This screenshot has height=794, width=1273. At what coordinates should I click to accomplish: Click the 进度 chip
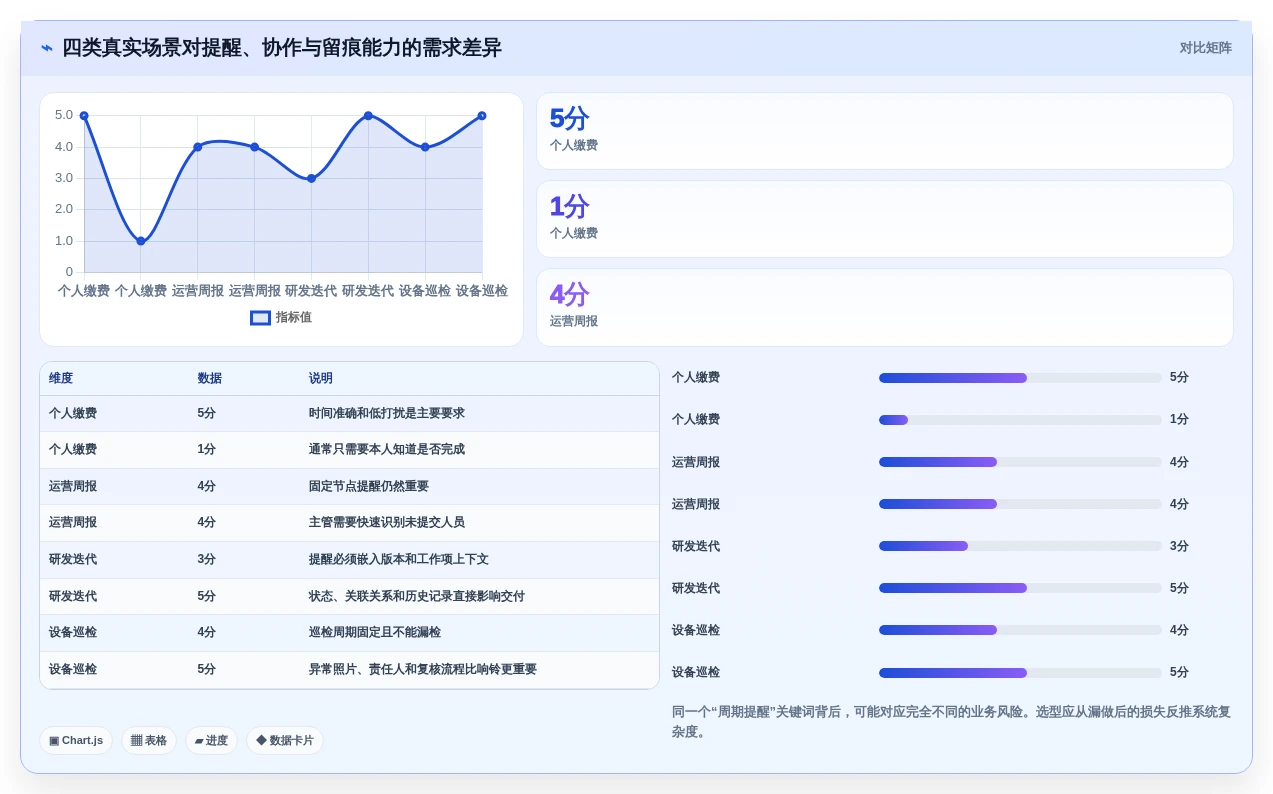[211, 740]
